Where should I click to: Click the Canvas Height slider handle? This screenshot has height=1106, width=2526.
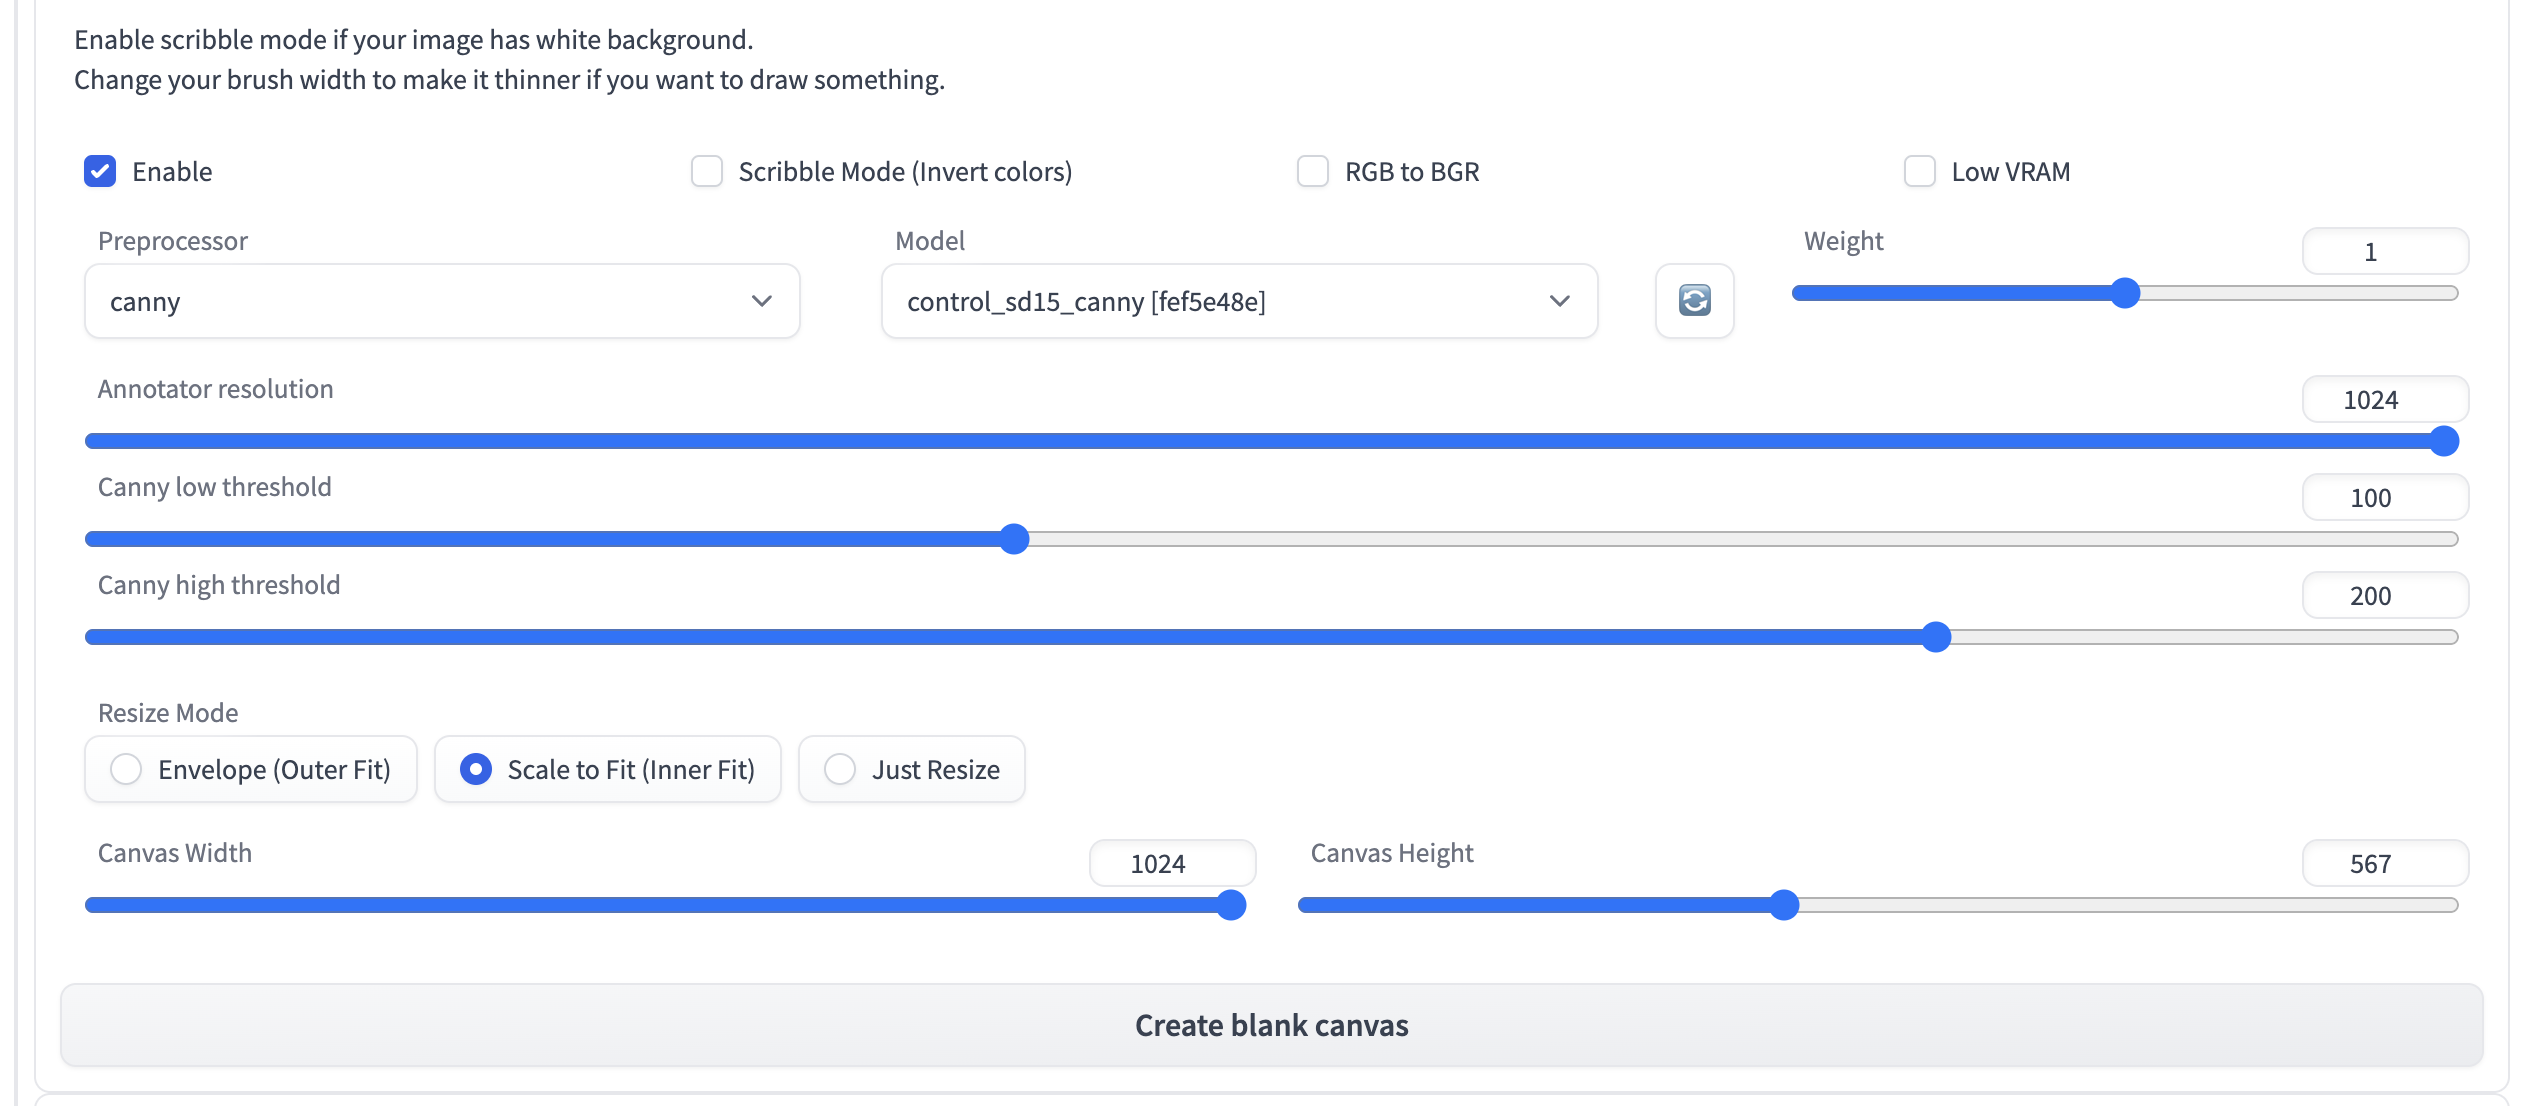coord(1784,905)
